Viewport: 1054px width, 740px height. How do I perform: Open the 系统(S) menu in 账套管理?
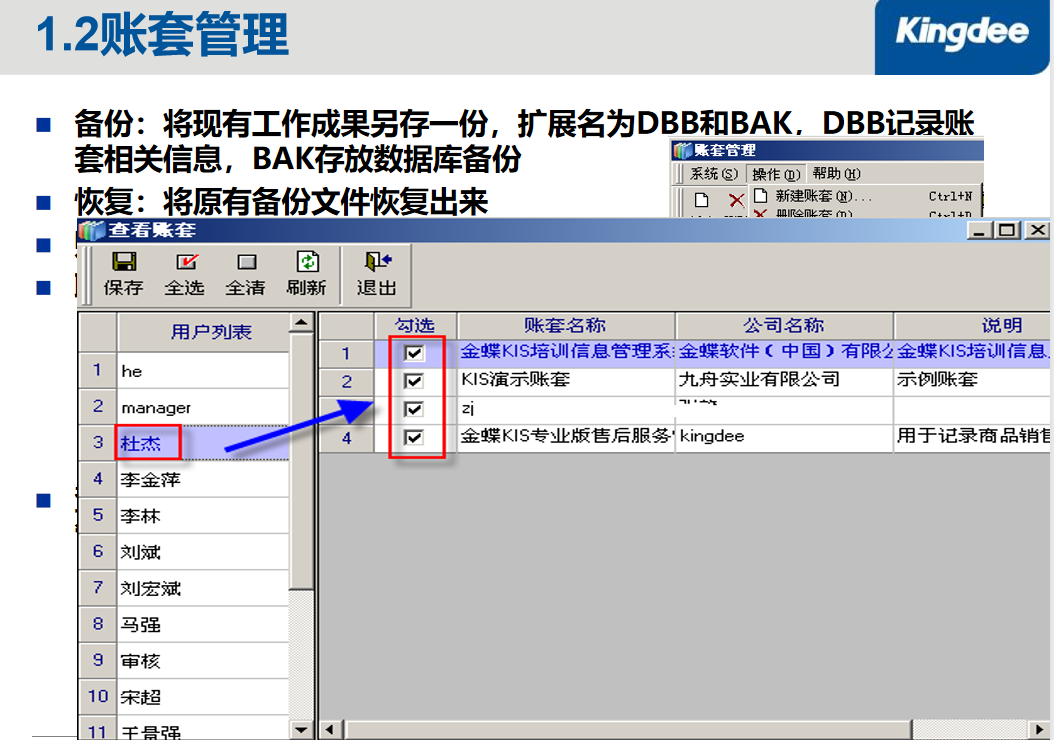714,174
